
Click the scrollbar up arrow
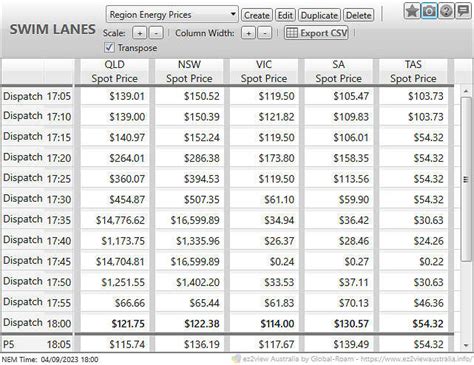pyautogui.click(x=466, y=91)
